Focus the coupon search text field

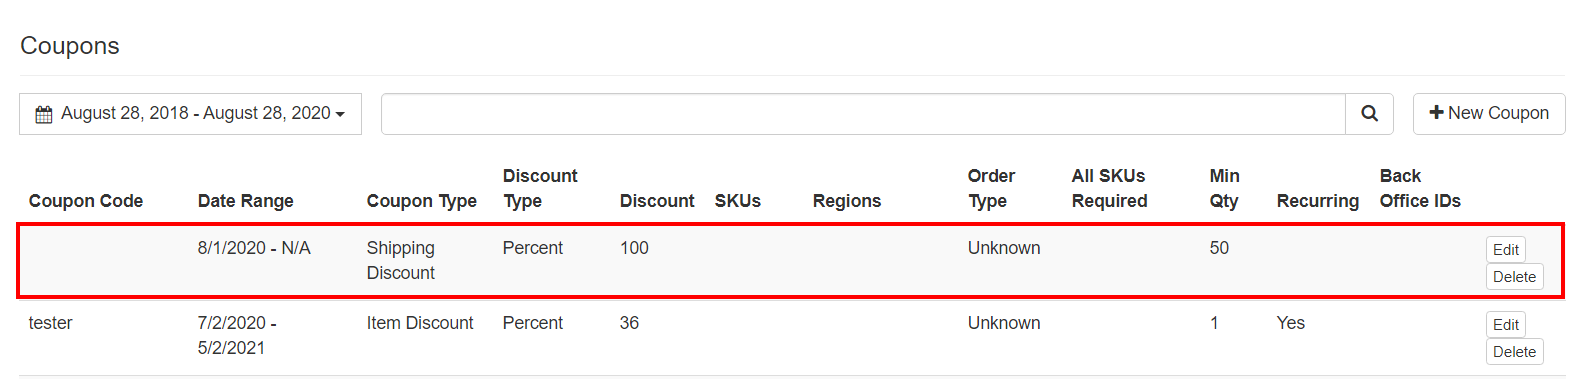863,114
